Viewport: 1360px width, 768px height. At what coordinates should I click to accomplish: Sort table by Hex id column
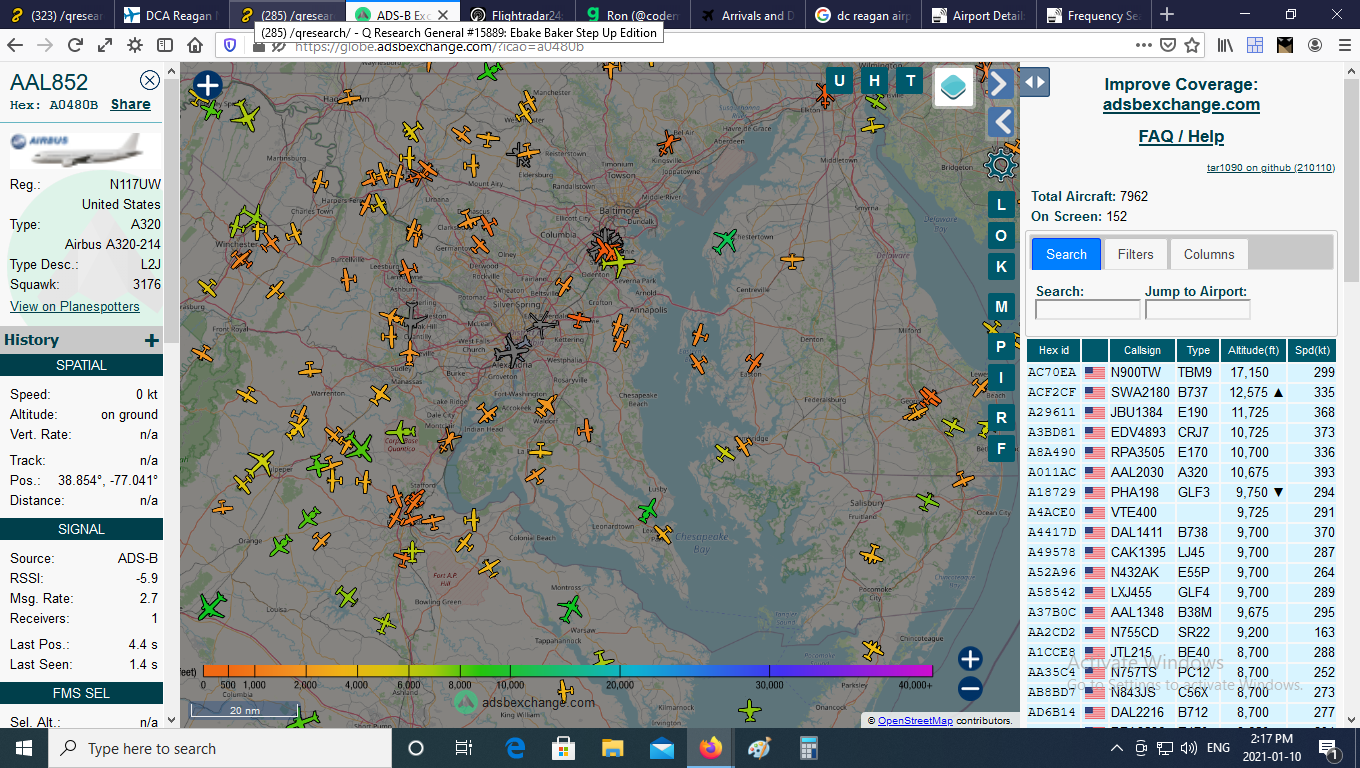point(1054,350)
